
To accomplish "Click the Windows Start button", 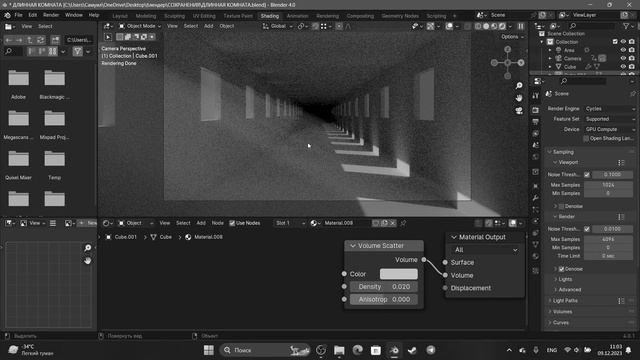I will [x=209, y=350].
